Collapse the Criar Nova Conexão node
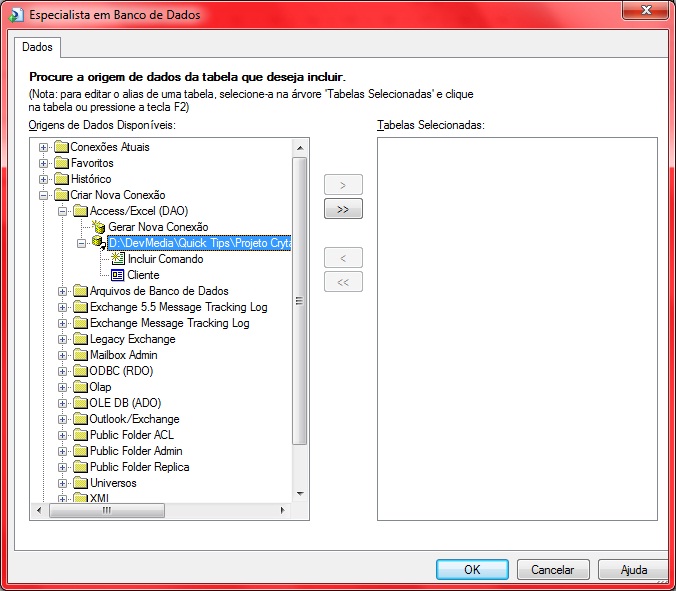This screenshot has height=591, width=676. [43, 196]
